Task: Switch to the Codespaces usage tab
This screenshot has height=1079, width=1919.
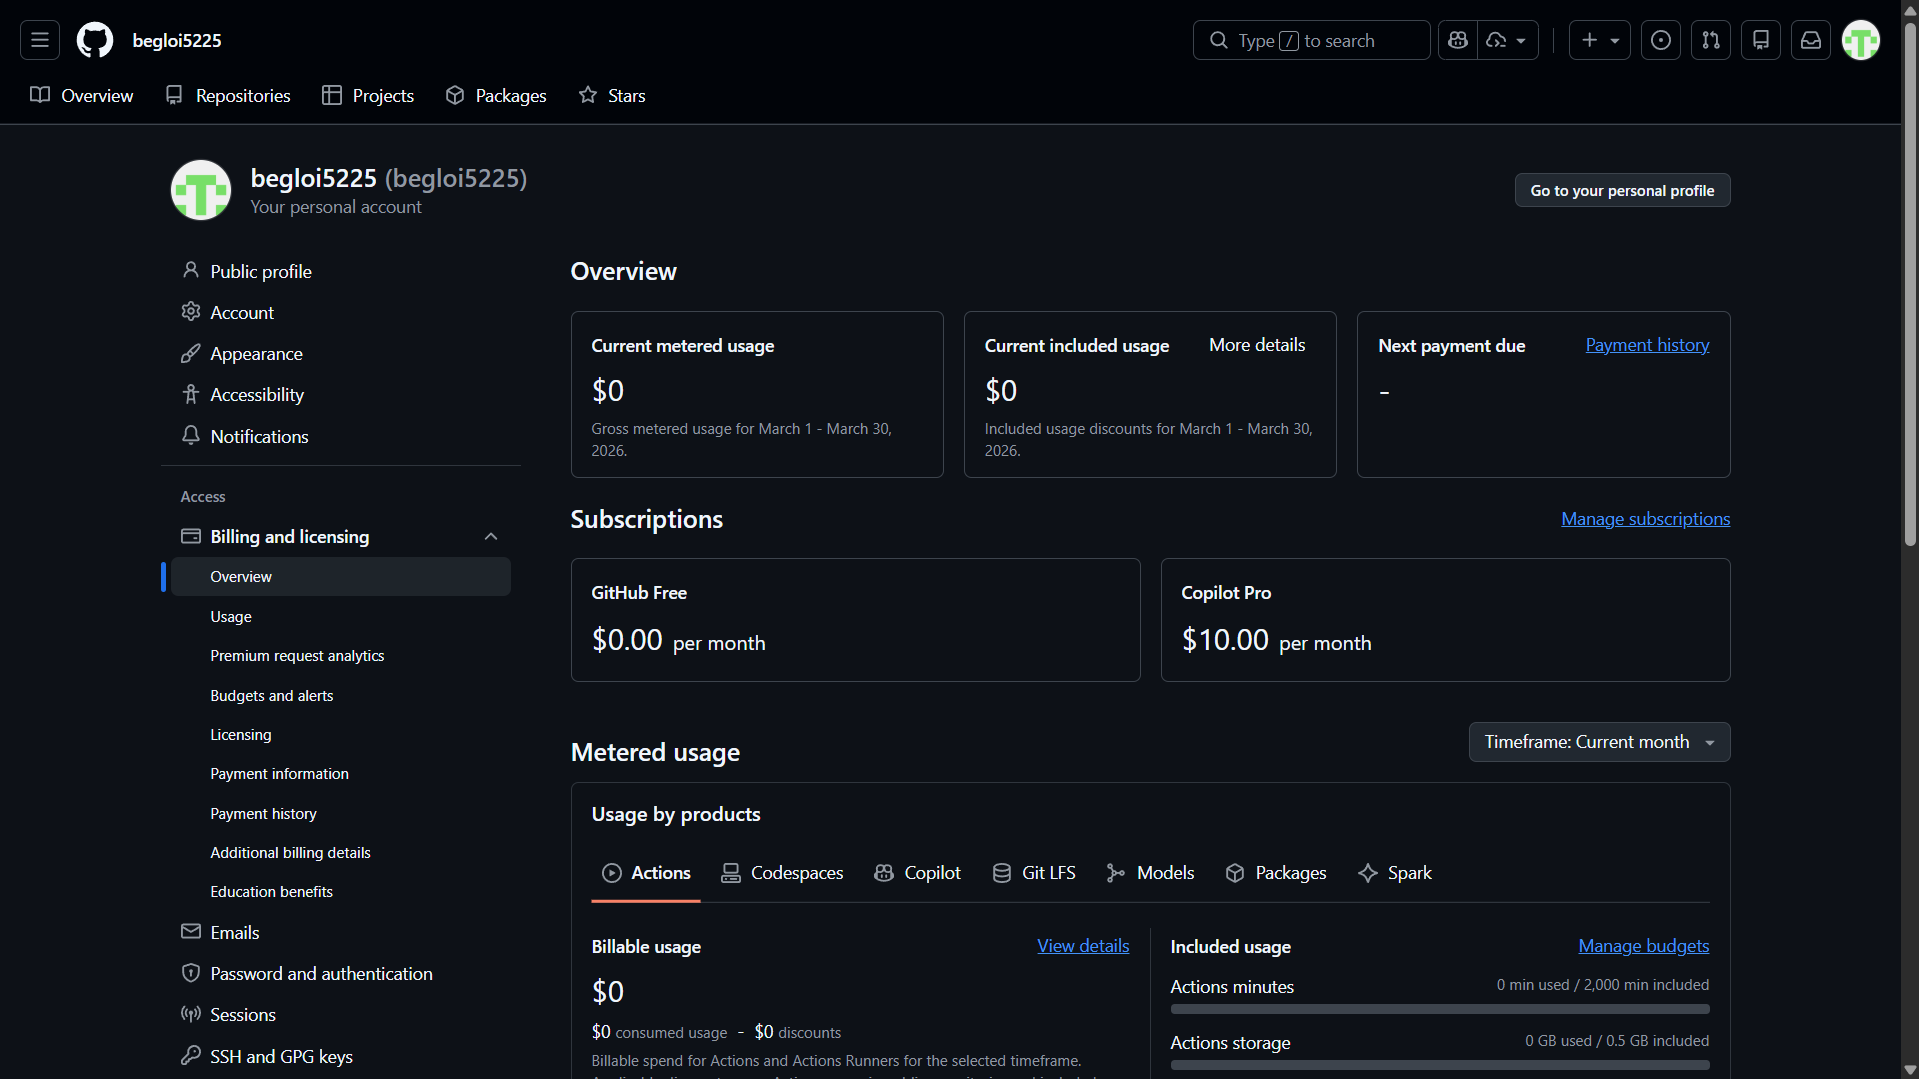Action: pyautogui.click(x=782, y=873)
